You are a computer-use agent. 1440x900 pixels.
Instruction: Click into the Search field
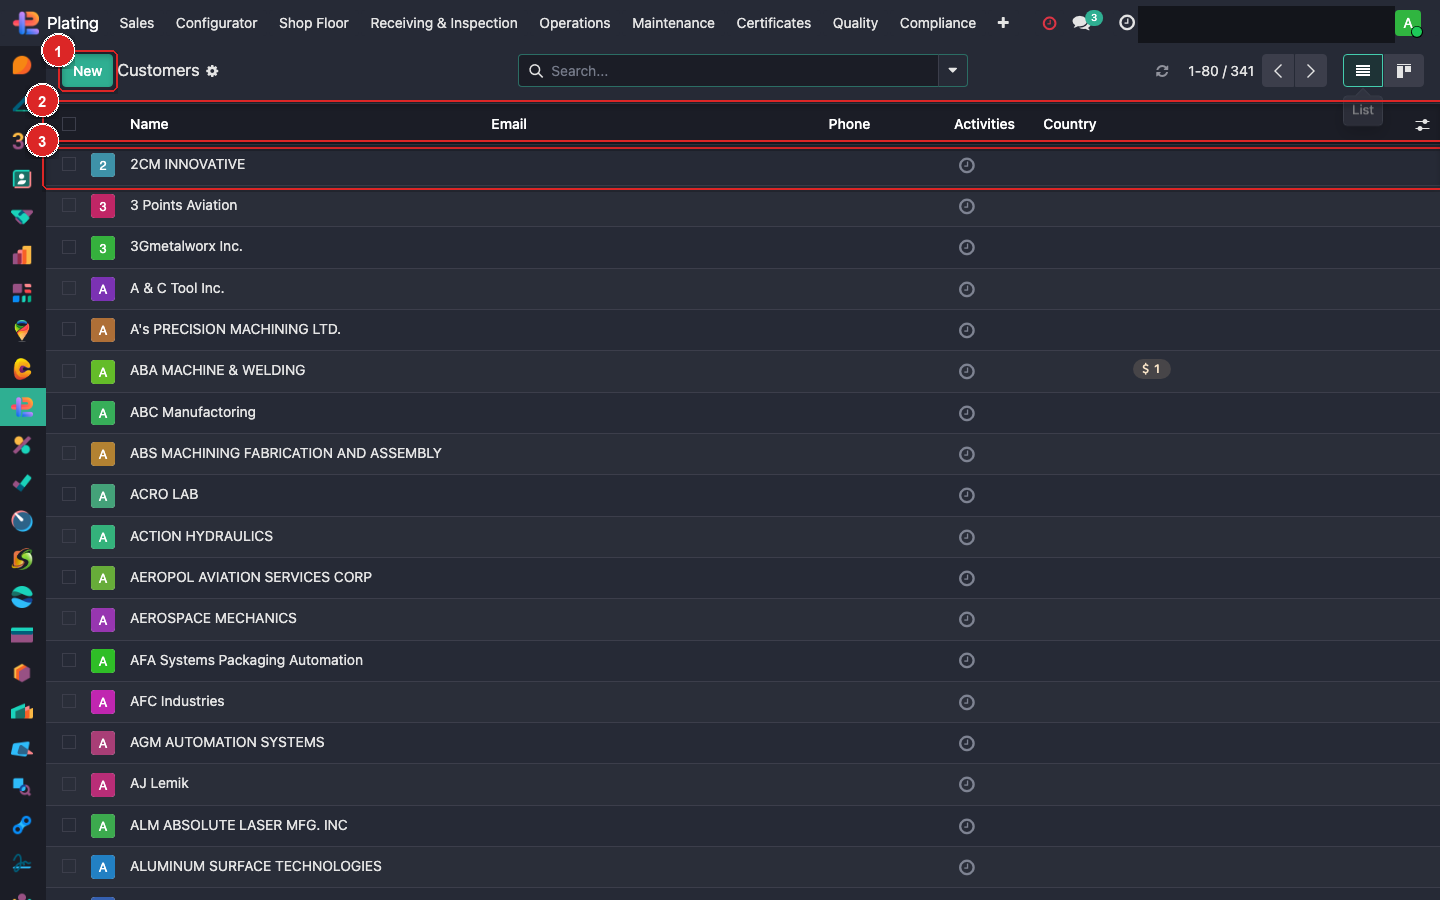740,71
